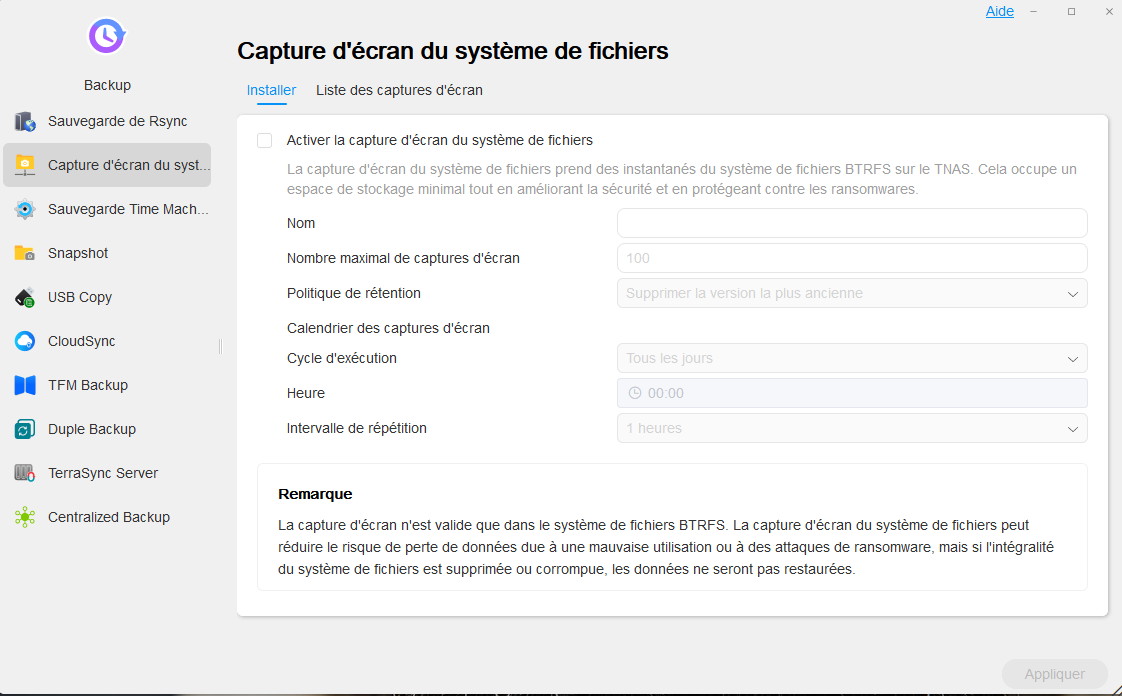The height and width of the screenshot is (696, 1122).
Task: Minimize the Backup window
Action: tap(1034, 11)
